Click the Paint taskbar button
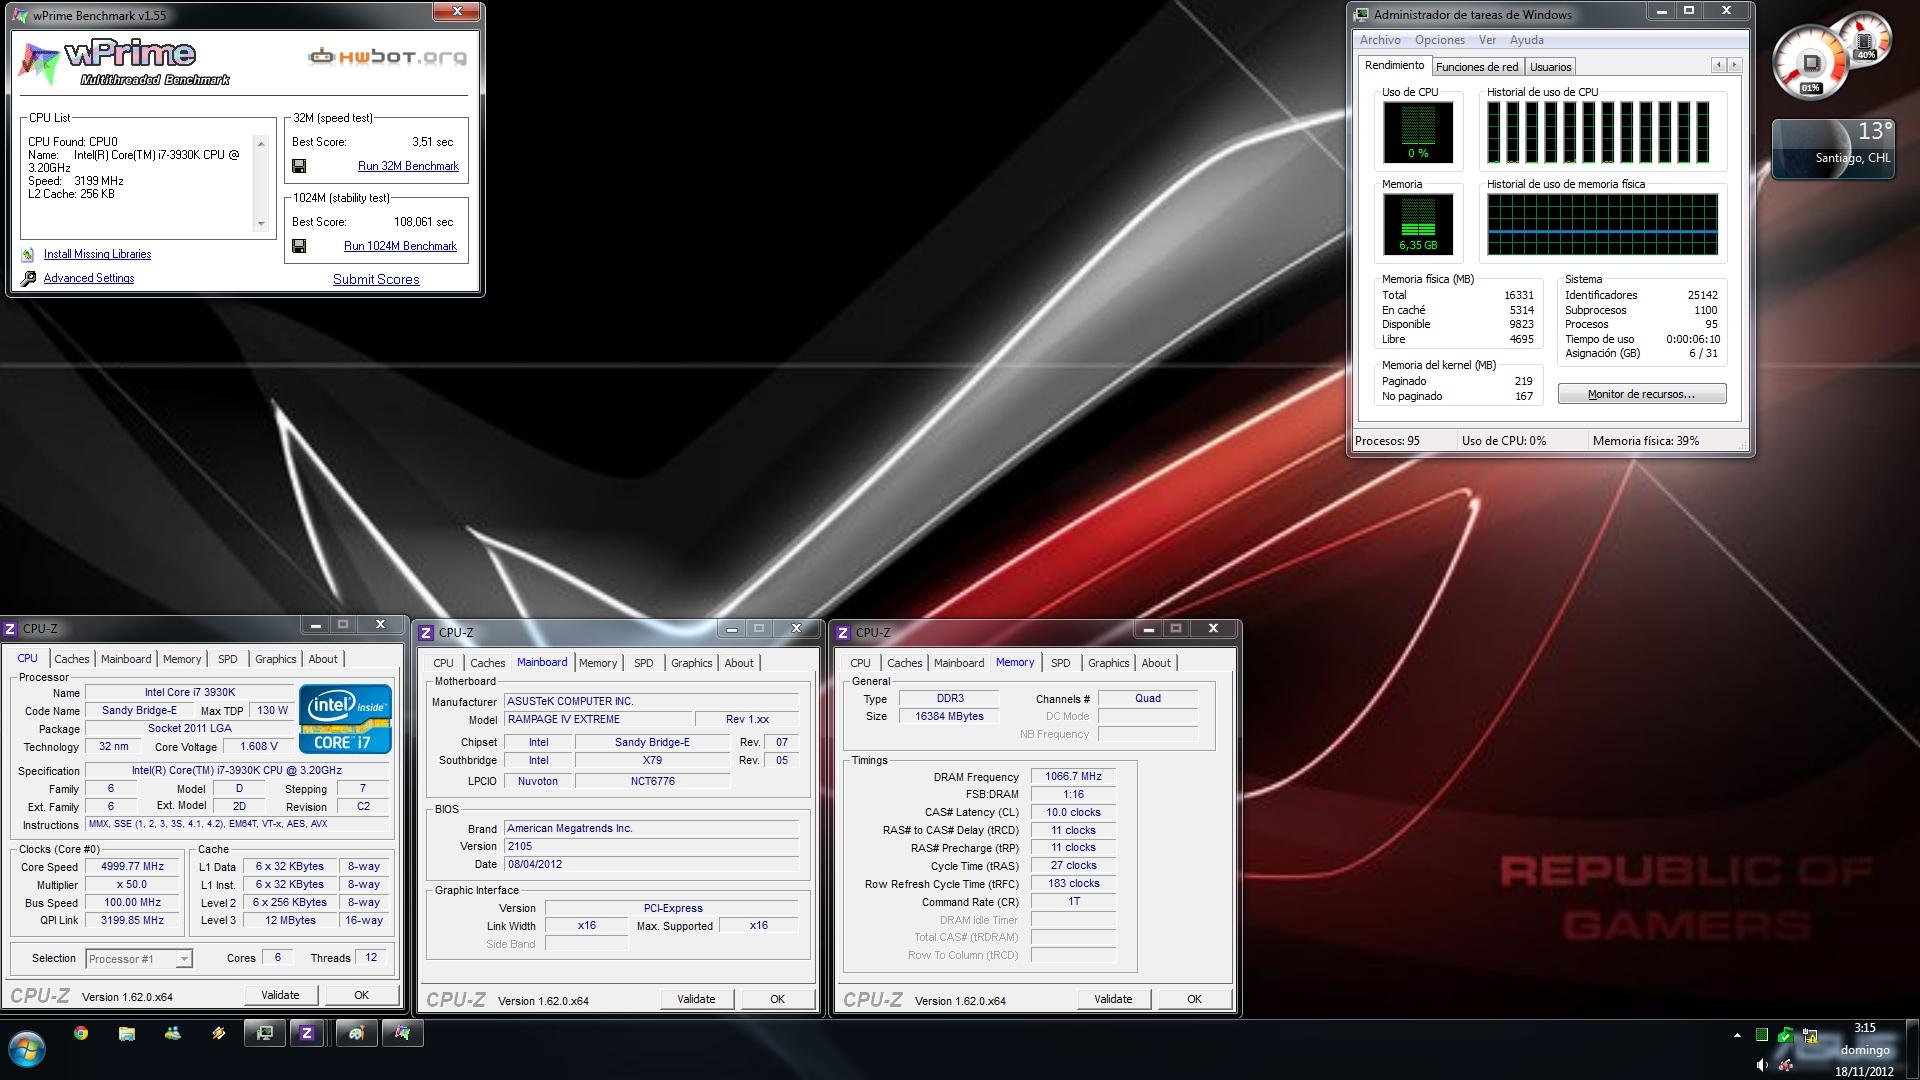The height and width of the screenshot is (1080, 1920). tap(356, 1033)
